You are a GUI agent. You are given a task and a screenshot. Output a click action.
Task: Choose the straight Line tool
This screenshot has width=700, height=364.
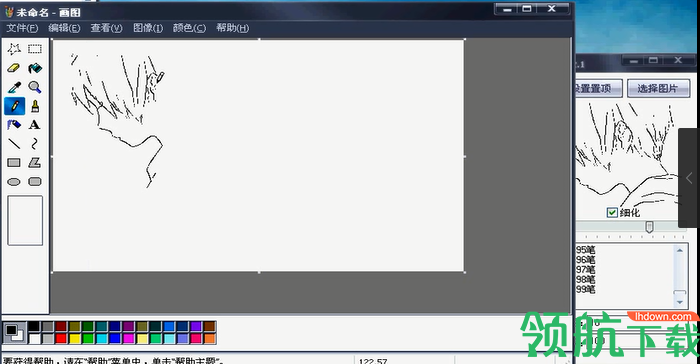click(14, 144)
